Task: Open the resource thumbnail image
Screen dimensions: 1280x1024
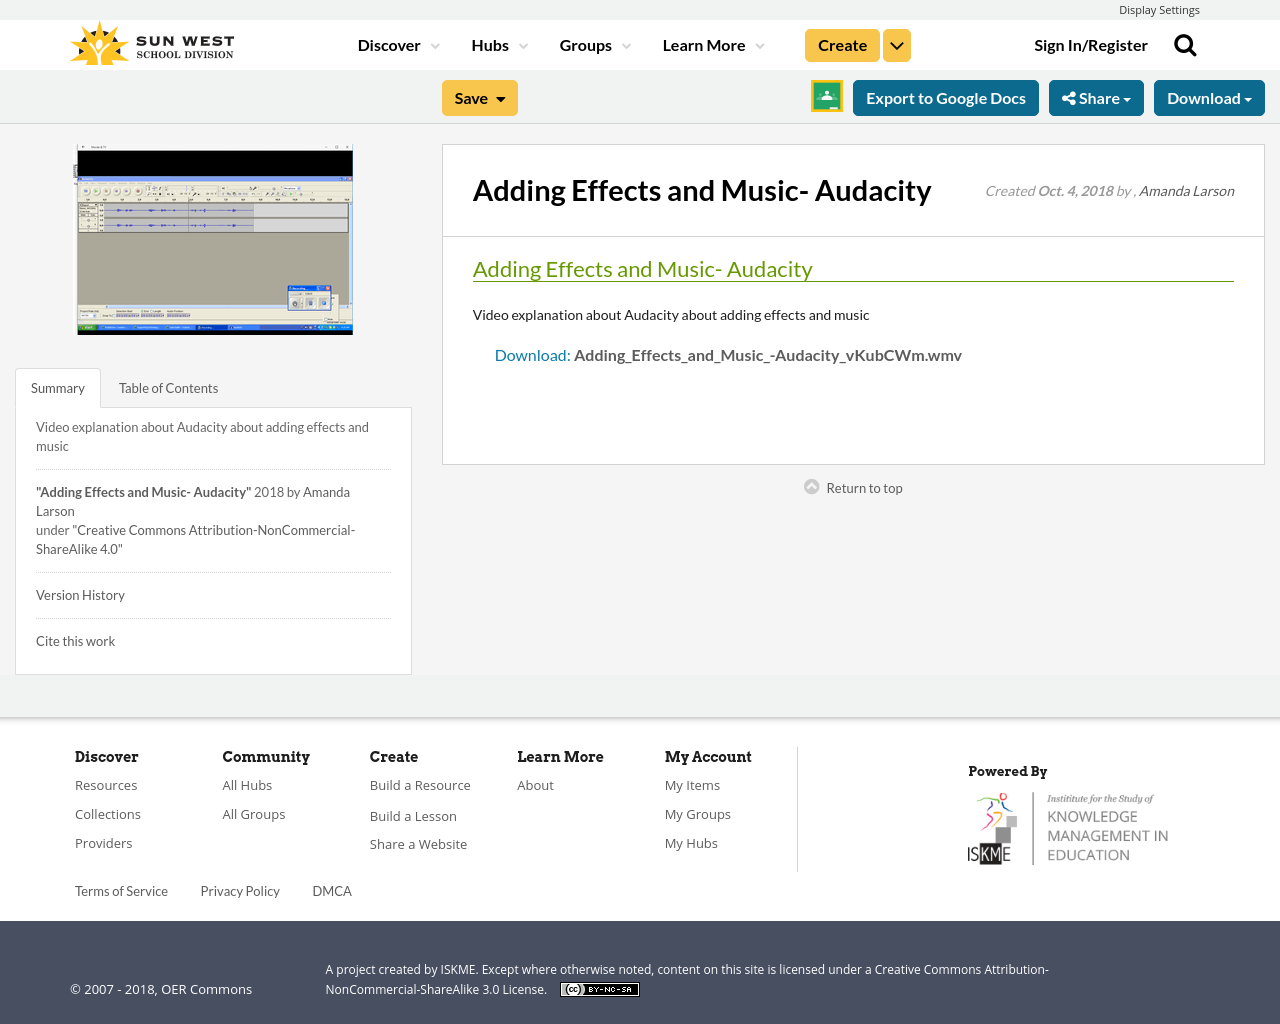Action: pos(214,239)
